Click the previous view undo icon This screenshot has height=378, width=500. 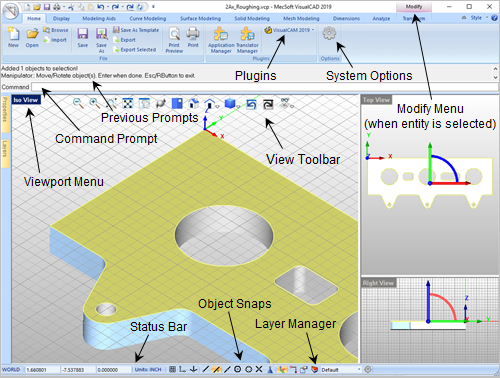coord(251,104)
